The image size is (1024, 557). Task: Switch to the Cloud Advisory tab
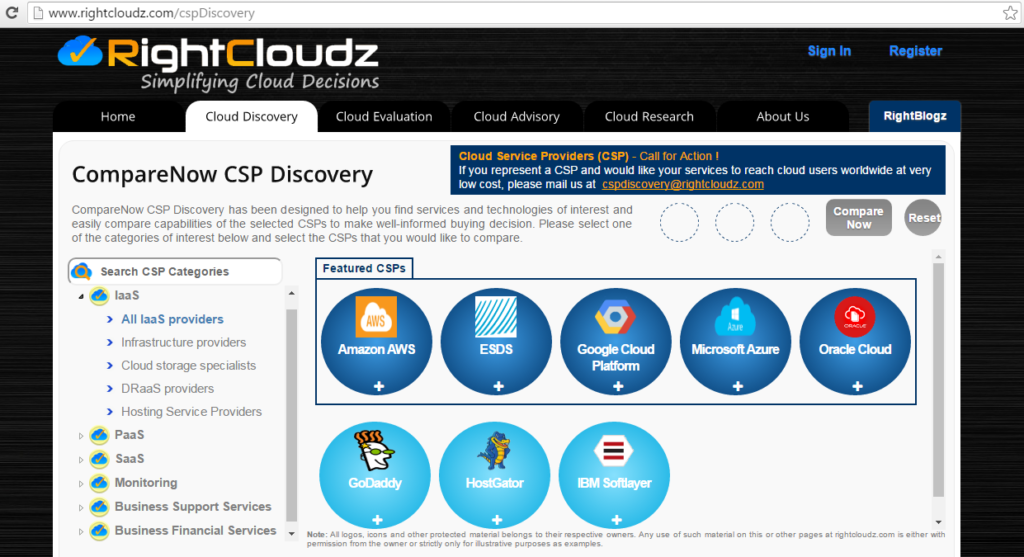coord(517,117)
